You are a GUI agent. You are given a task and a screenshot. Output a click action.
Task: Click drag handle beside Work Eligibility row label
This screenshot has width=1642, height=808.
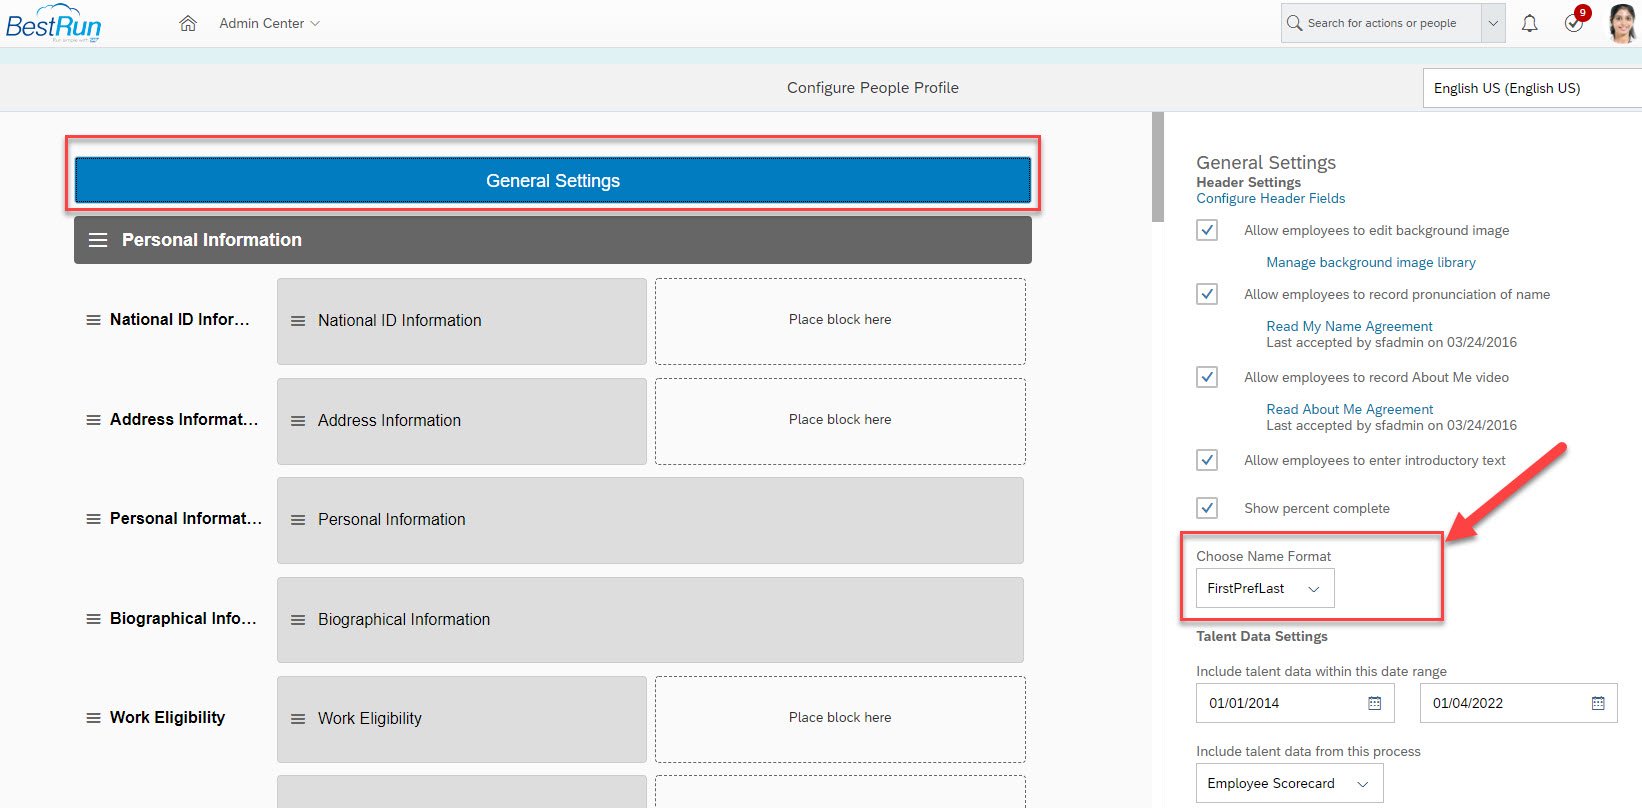pos(93,718)
